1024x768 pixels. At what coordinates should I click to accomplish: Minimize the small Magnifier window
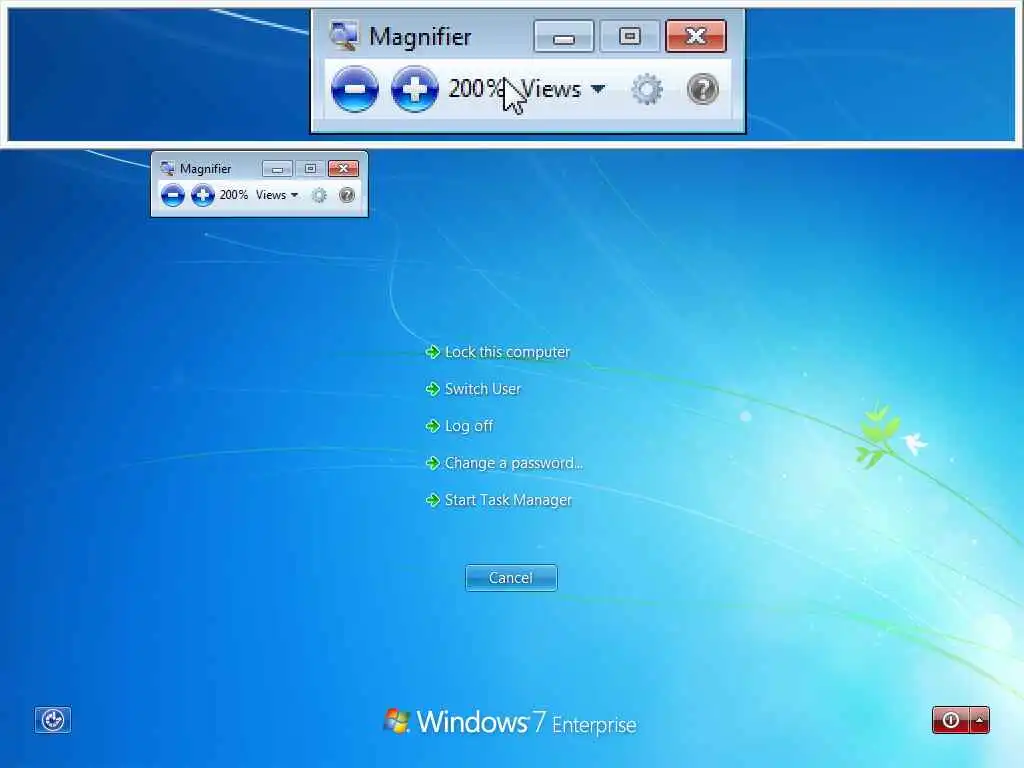tap(277, 169)
